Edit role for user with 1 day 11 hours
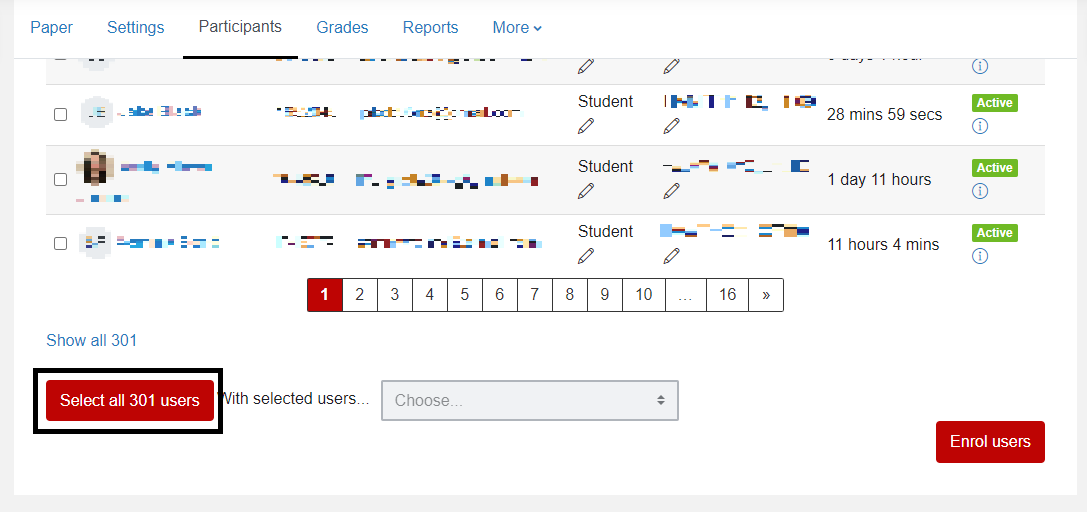The width and height of the screenshot is (1087, 512). click(x=586, y=191)
